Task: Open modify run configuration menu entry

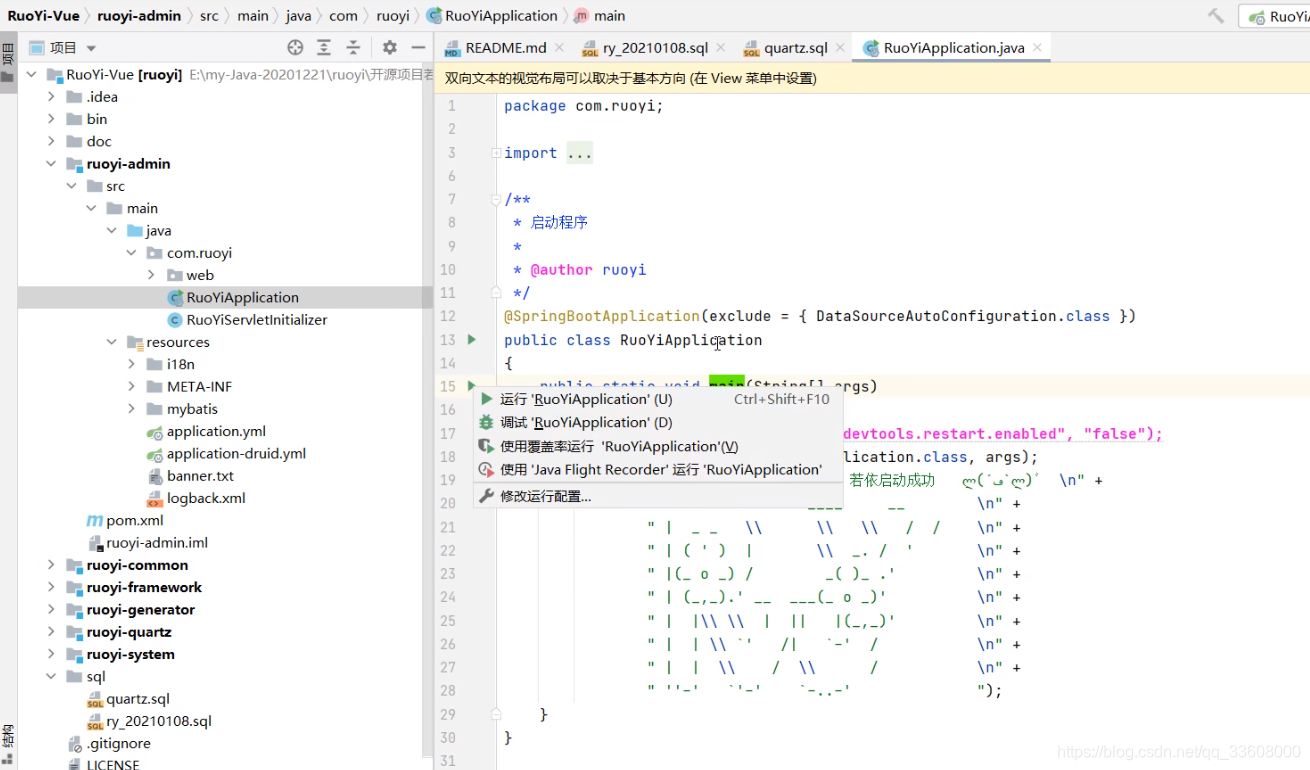Action: 658,496
